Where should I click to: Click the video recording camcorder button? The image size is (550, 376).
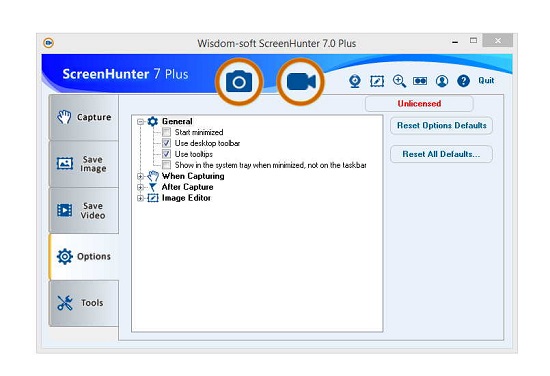[301, 82]
